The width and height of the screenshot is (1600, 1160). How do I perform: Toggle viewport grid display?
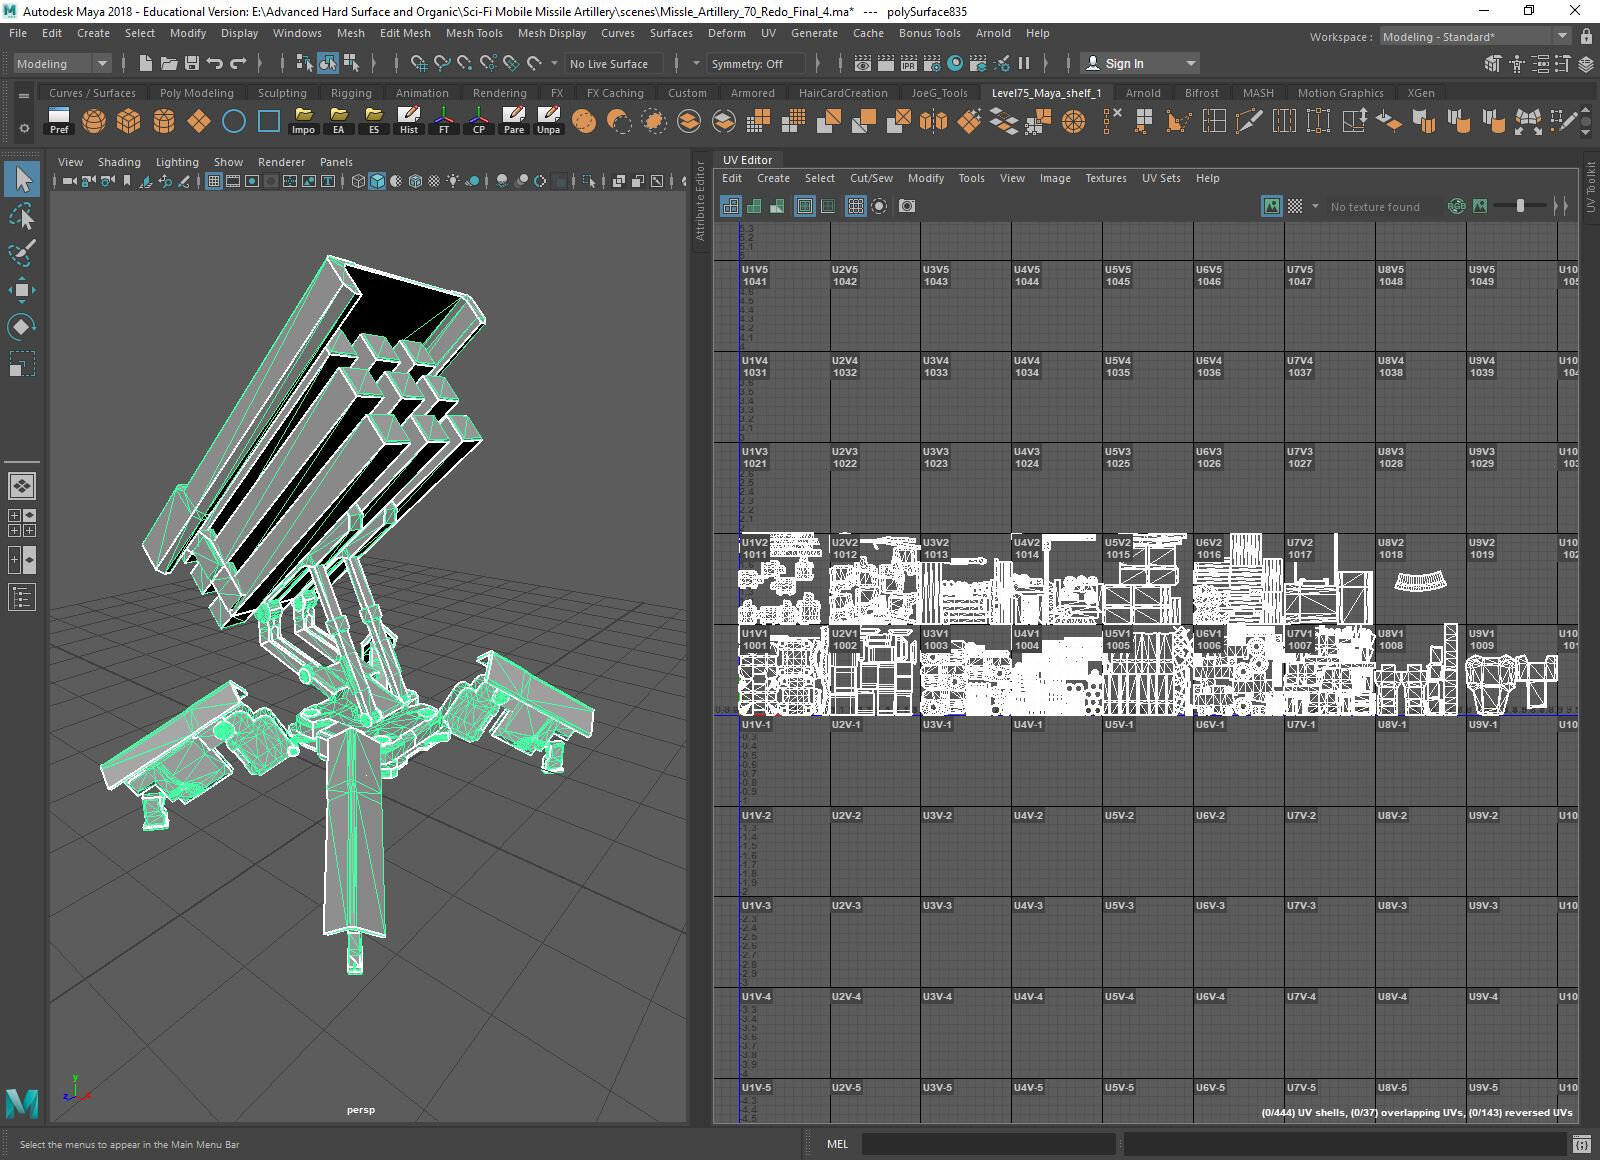(x=214, y=181)
